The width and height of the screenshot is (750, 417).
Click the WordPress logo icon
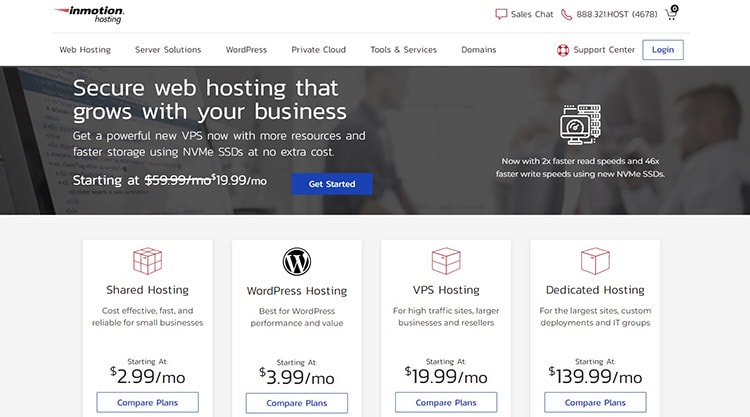point(297,262)
